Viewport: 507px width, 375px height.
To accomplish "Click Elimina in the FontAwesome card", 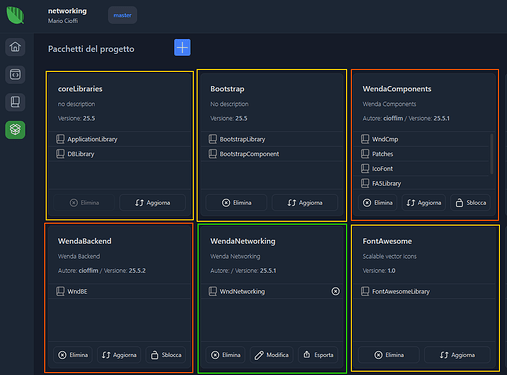I will point(389,355).
